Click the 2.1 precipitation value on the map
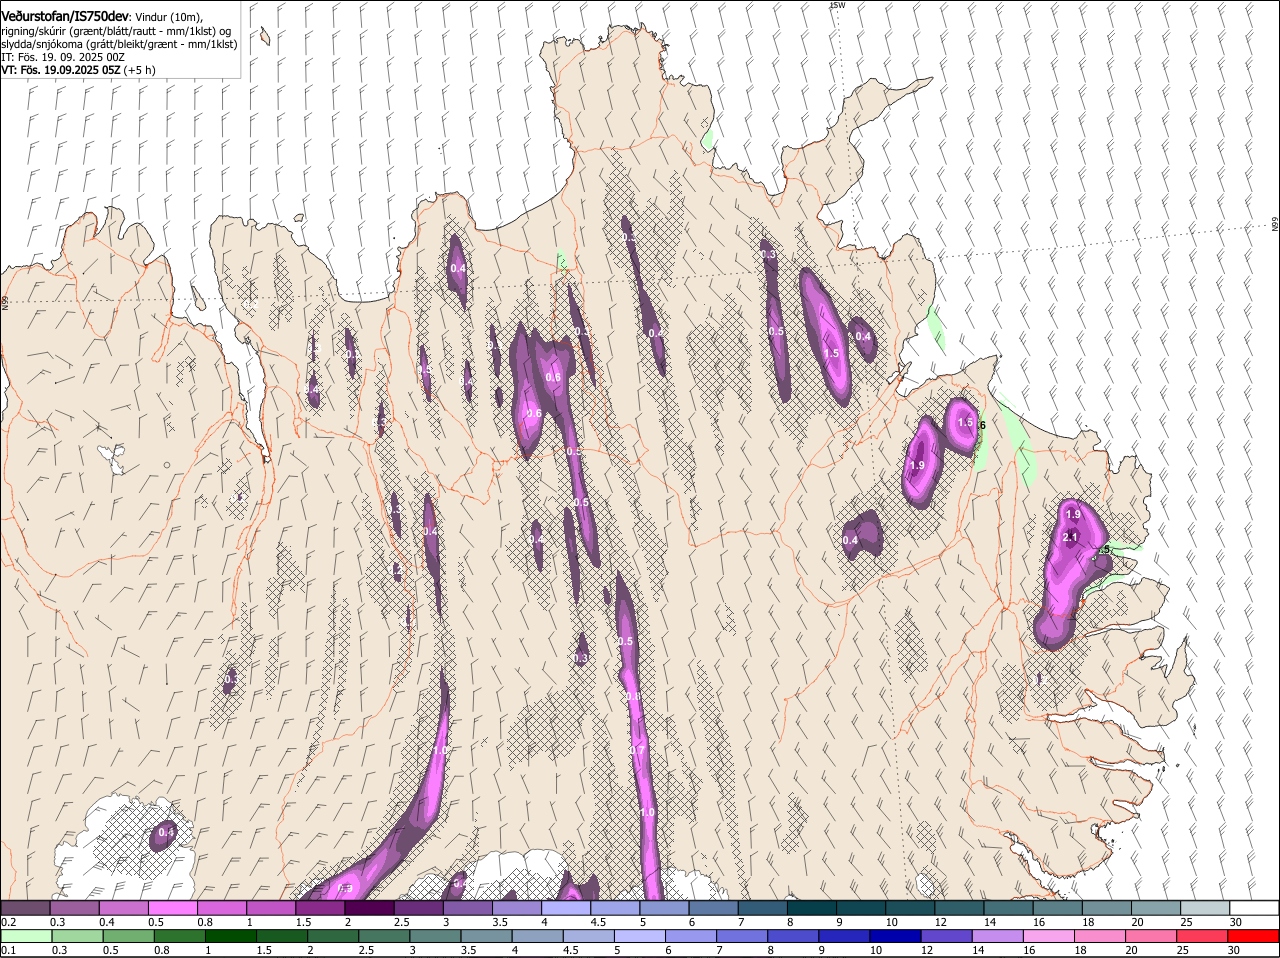The width and height of the screenshot is (1280, 958). 1070,537
